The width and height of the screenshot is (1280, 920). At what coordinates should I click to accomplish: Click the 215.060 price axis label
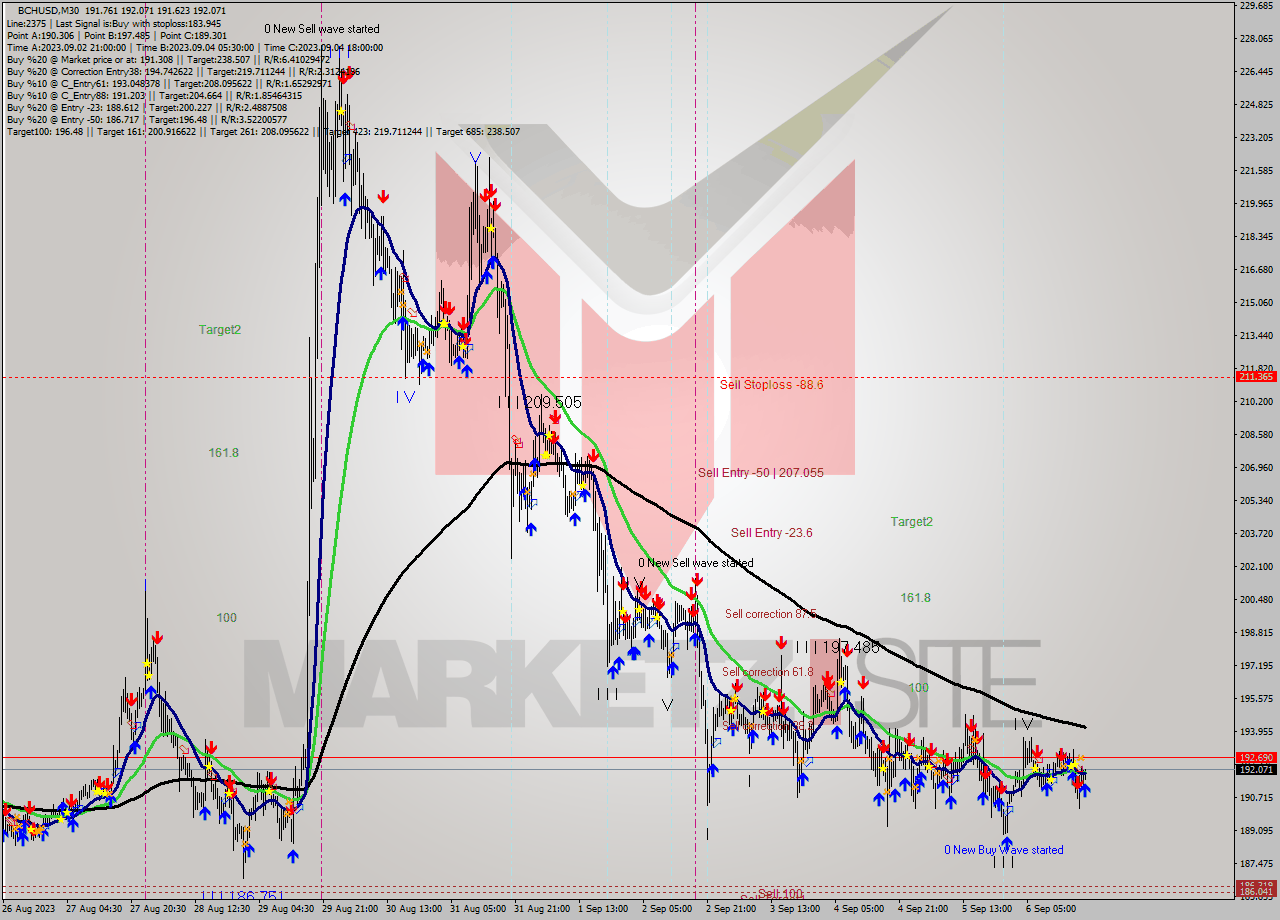(x=1255, y=303)
